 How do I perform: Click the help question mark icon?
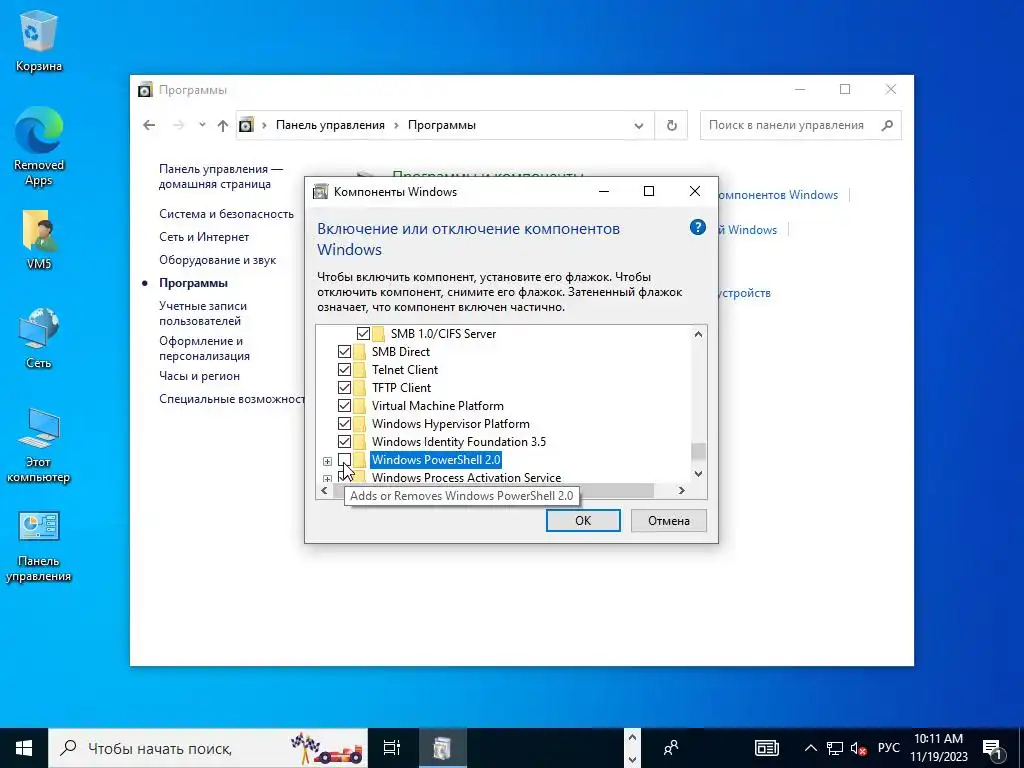coord(697,227)
